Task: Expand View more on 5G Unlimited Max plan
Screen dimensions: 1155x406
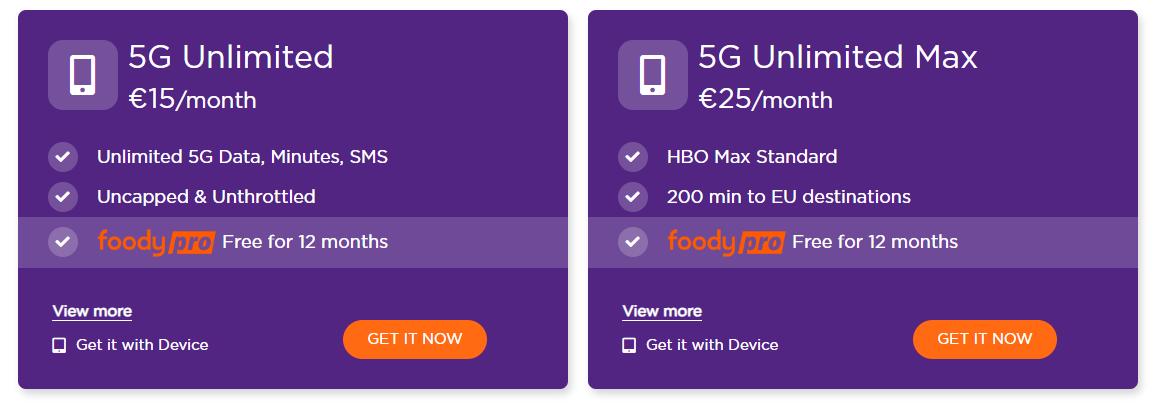Action: pos(662,311)
